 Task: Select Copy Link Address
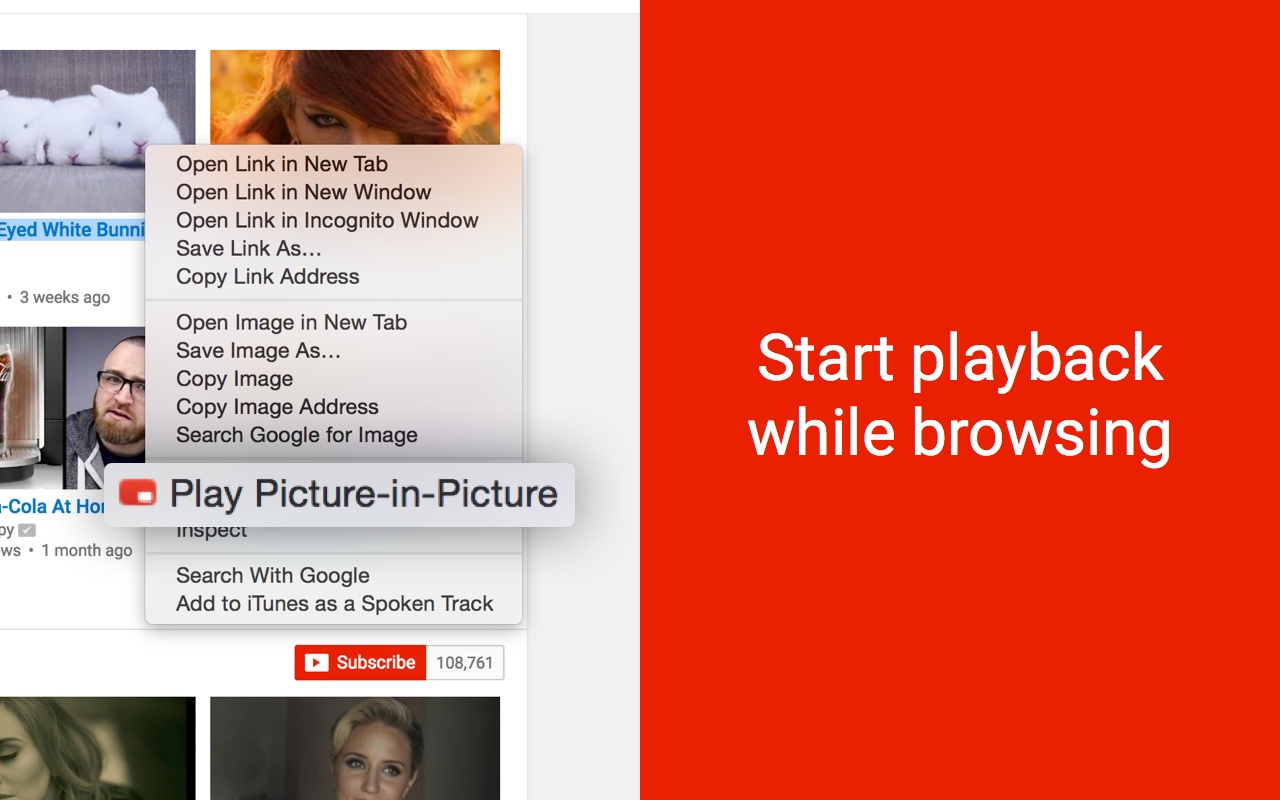(x=267, y=276)
